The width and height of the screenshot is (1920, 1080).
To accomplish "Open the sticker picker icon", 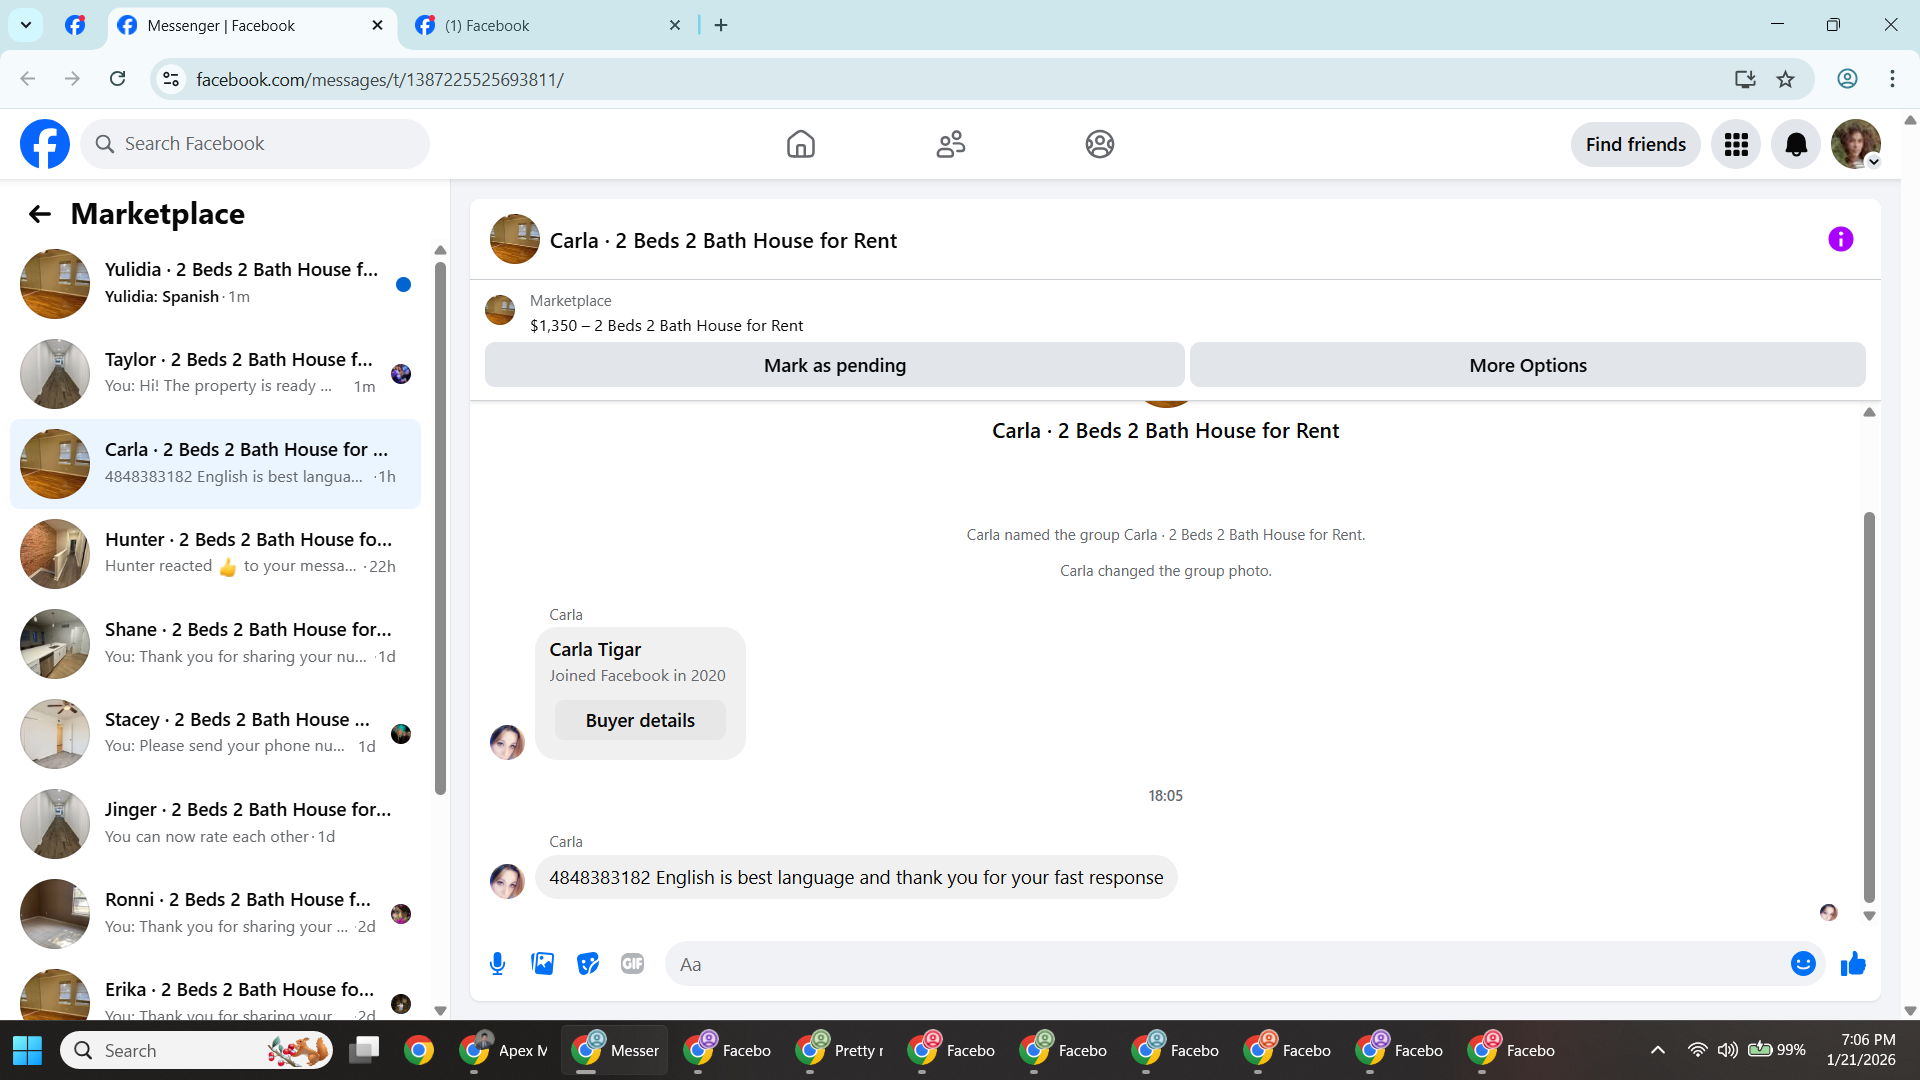I will point(588,964).
